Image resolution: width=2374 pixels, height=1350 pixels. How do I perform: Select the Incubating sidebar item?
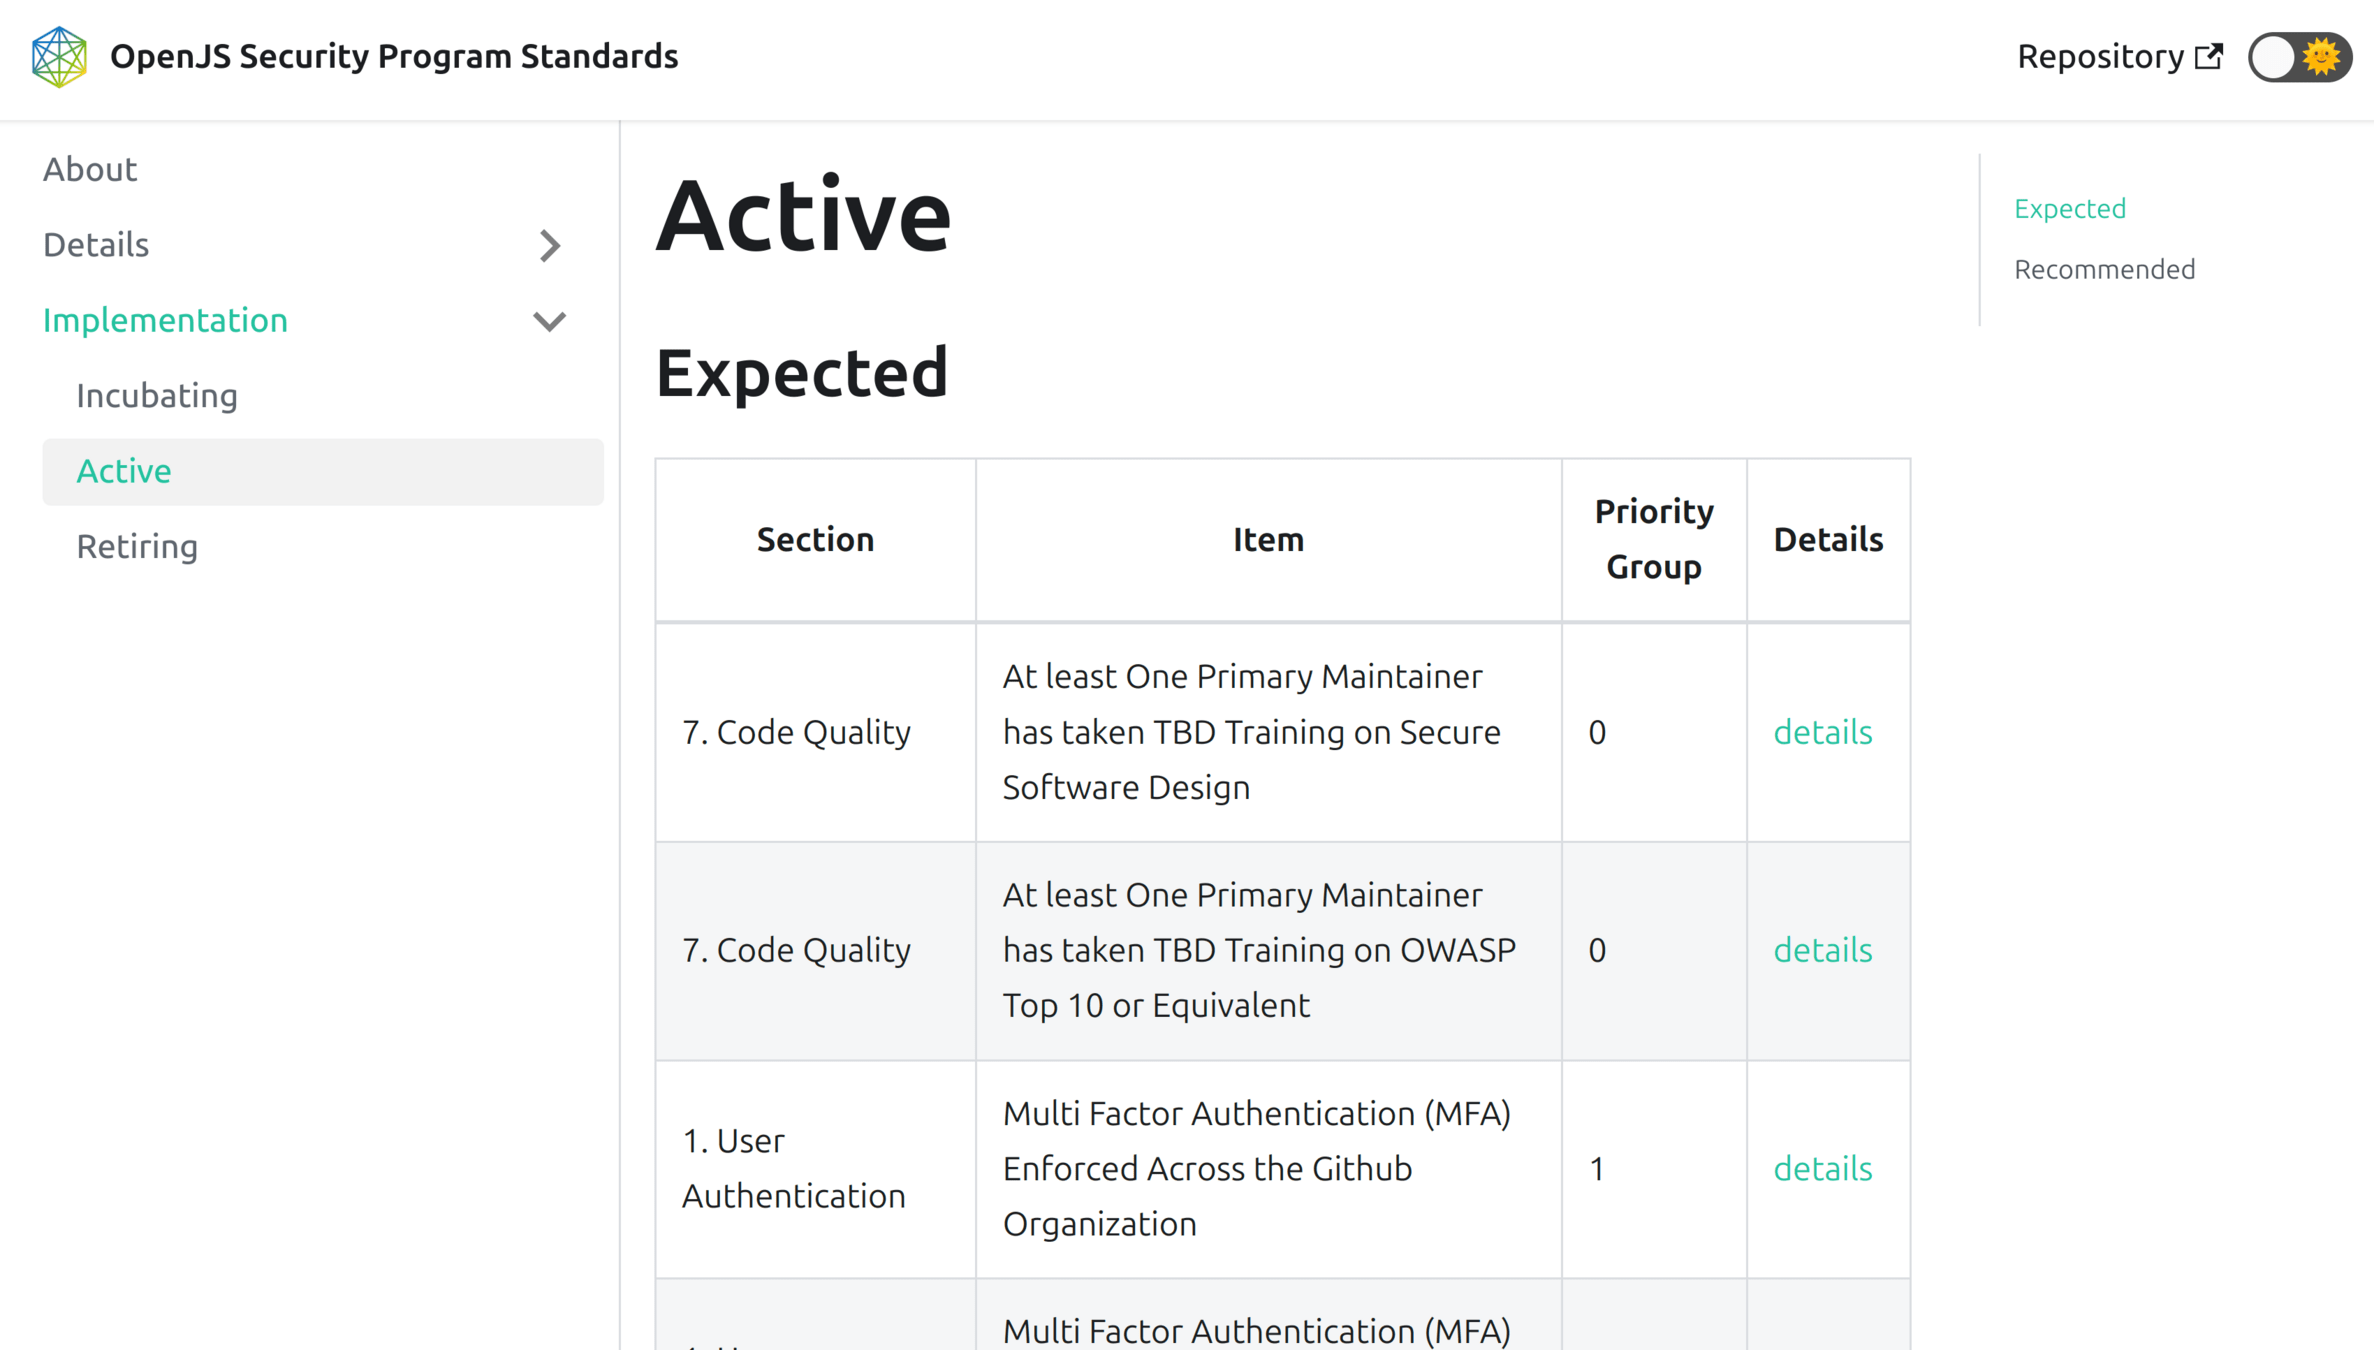point(157,396)
